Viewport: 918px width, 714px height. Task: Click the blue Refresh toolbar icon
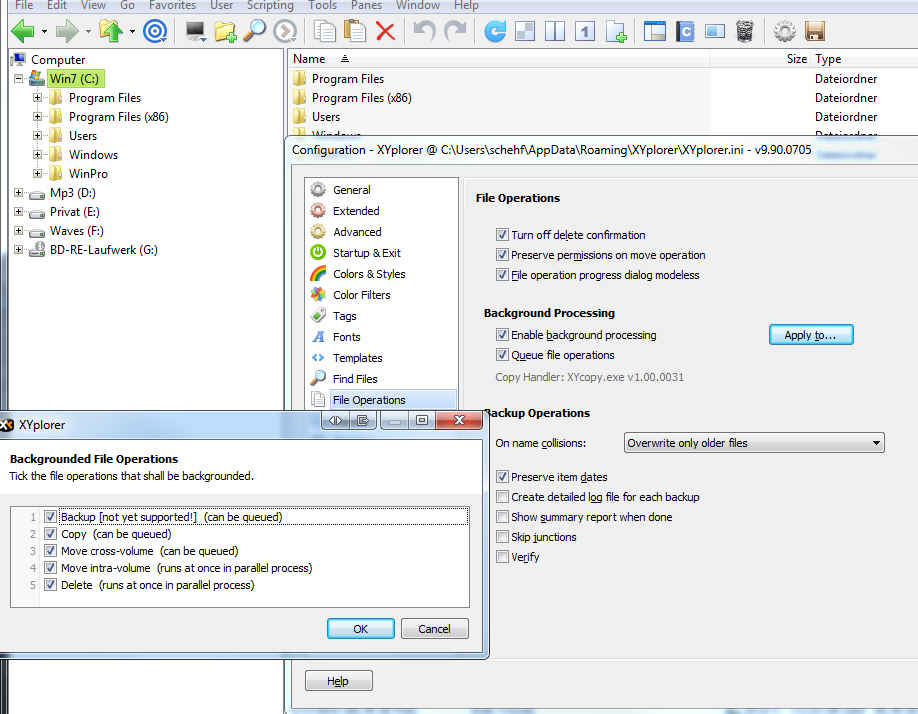point(495,31)
